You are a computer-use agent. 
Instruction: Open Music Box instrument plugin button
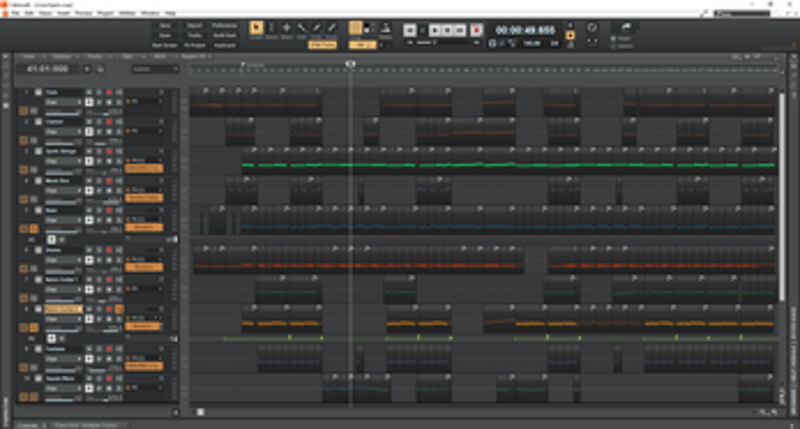coord(144,197)
